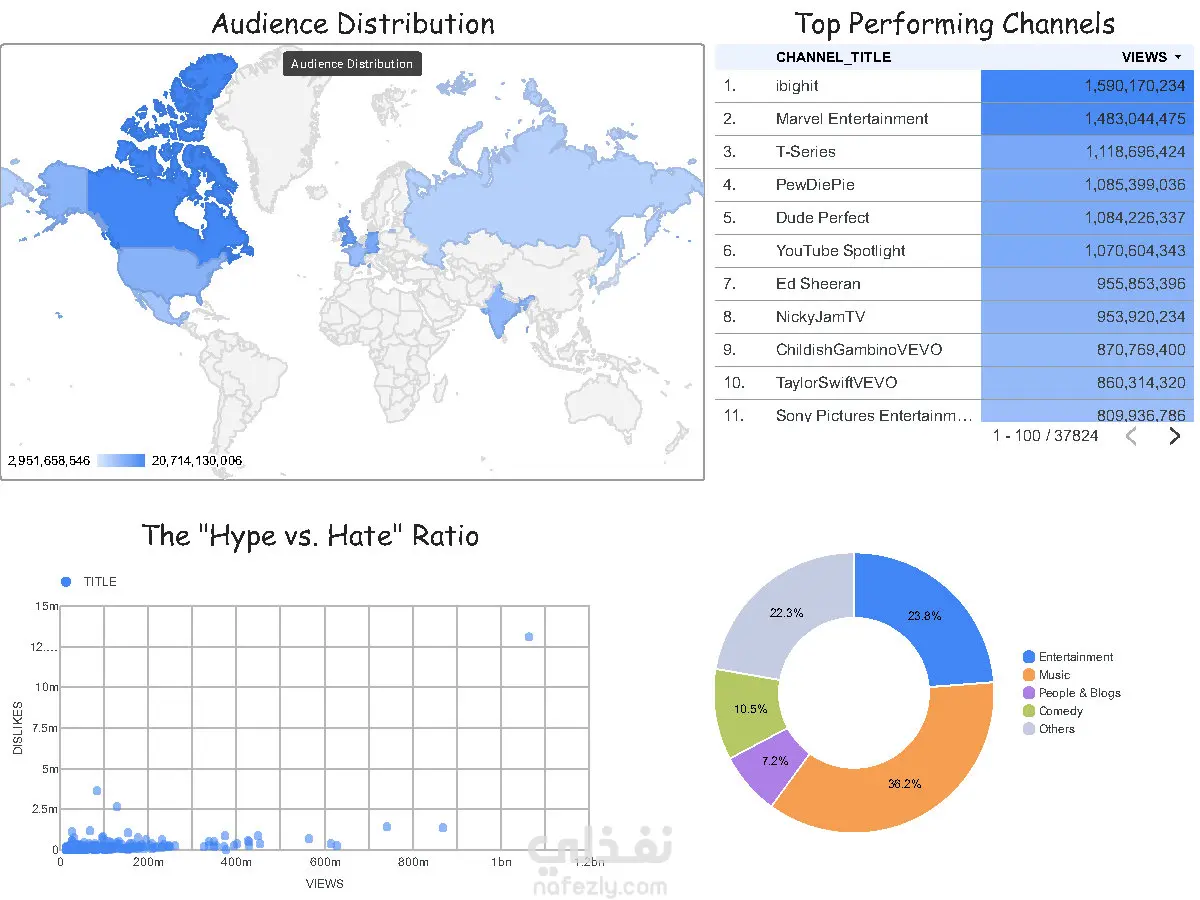Click the Others legend entry
The image size is (1200, 900).
coord(1049,729)
